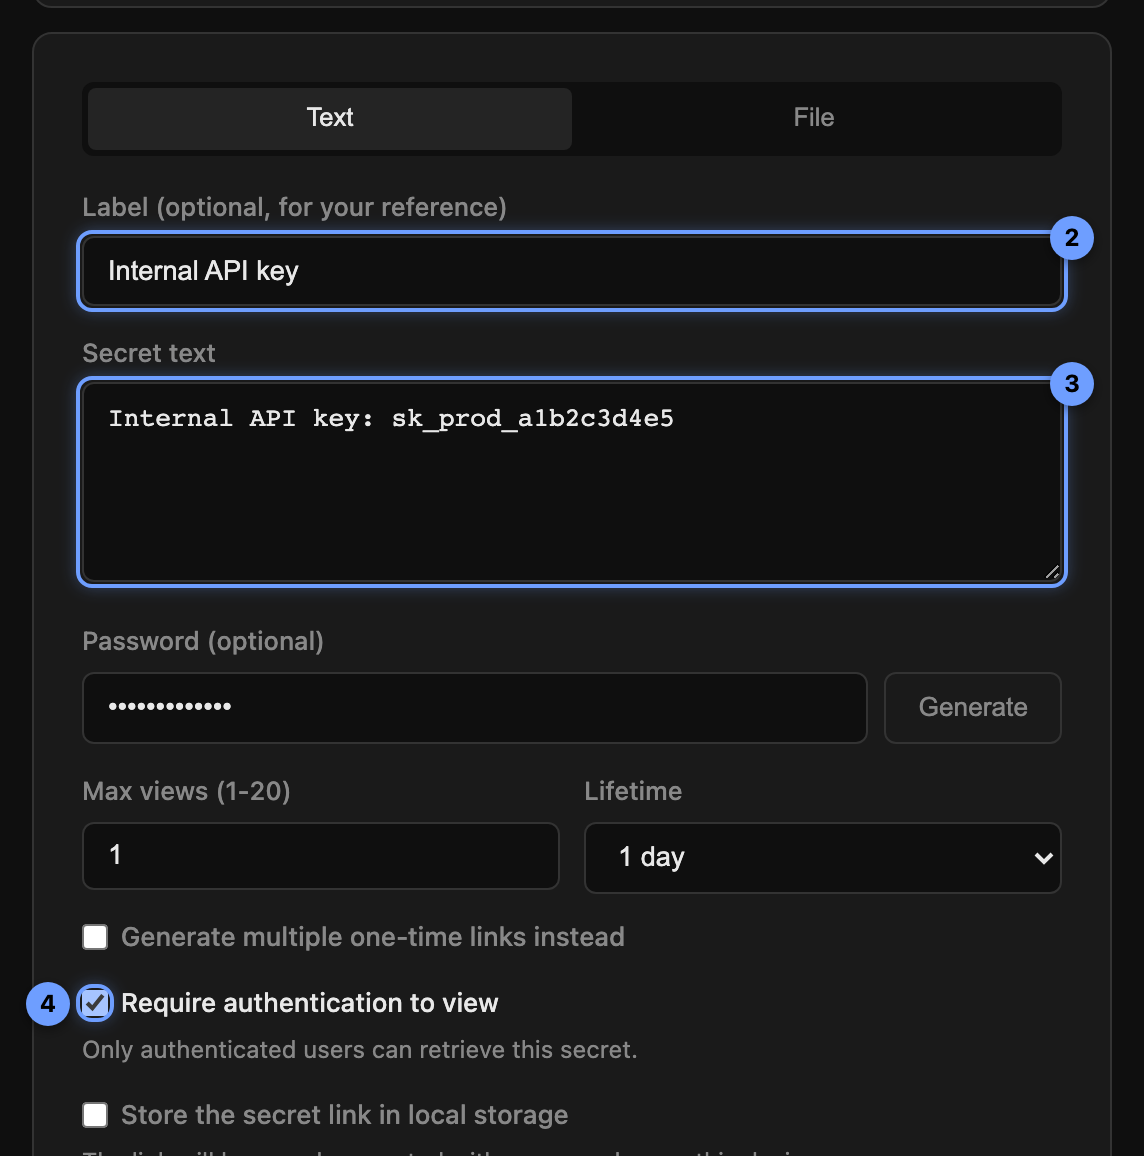Click 'Label (optional, for your reference)' text
The height and width of the screenshot is (1156, 1144).
click(294, 207)
